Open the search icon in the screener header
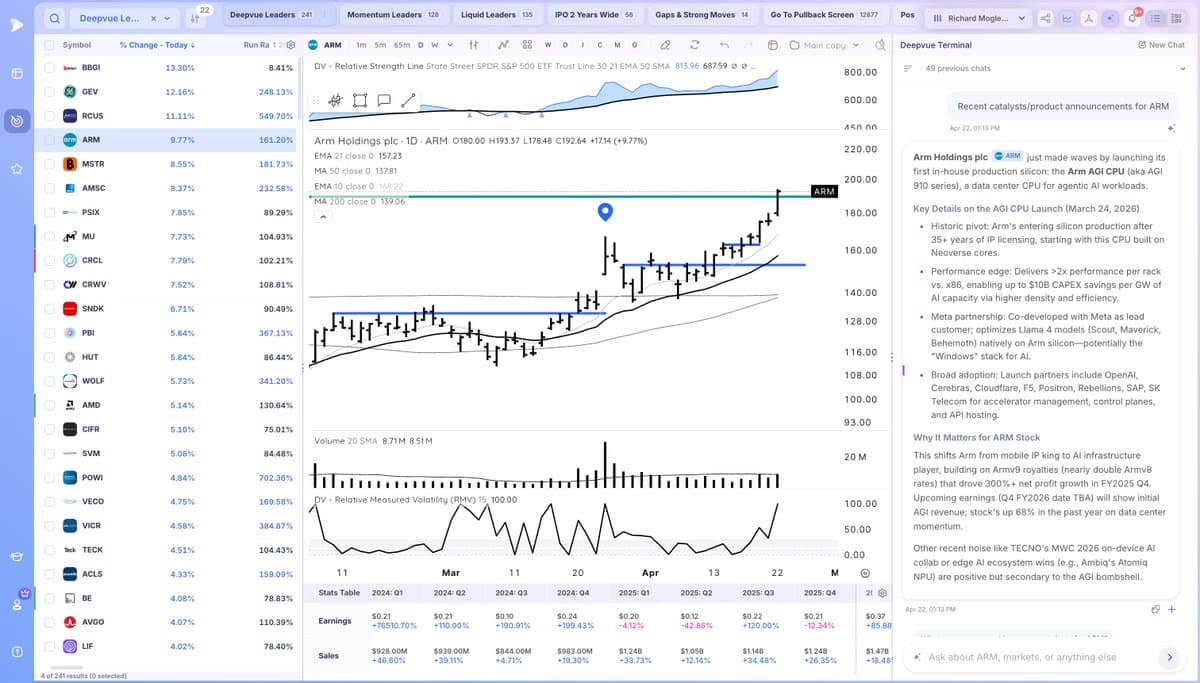1200x683 pixels. click(55, 18)
